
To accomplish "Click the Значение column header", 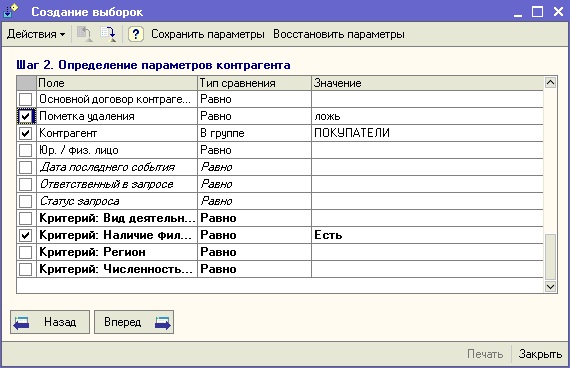I will tap(428, 83).
